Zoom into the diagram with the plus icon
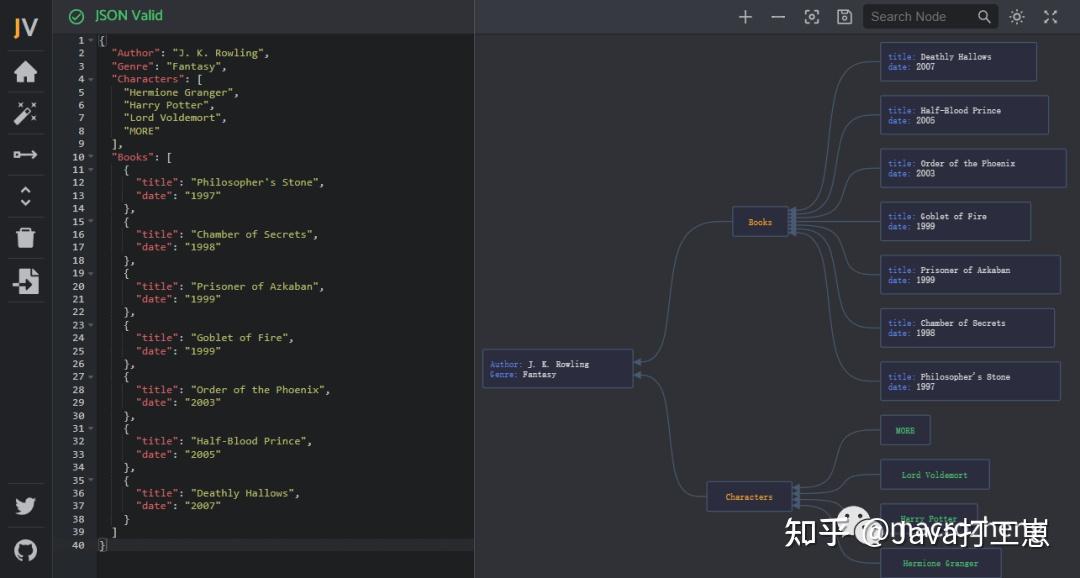The height and width of the screenshot is (578, 1080). (744, 16)
